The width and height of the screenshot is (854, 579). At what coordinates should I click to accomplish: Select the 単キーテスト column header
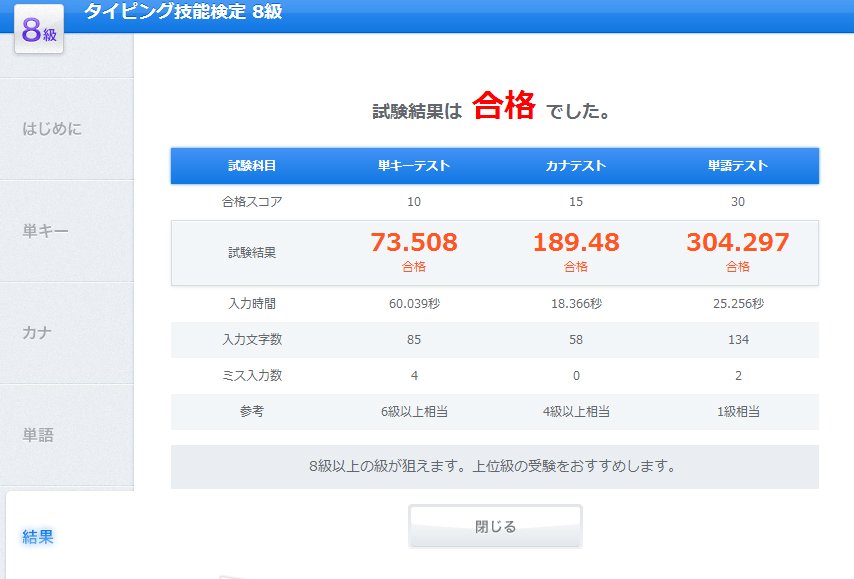coord(417,166)
